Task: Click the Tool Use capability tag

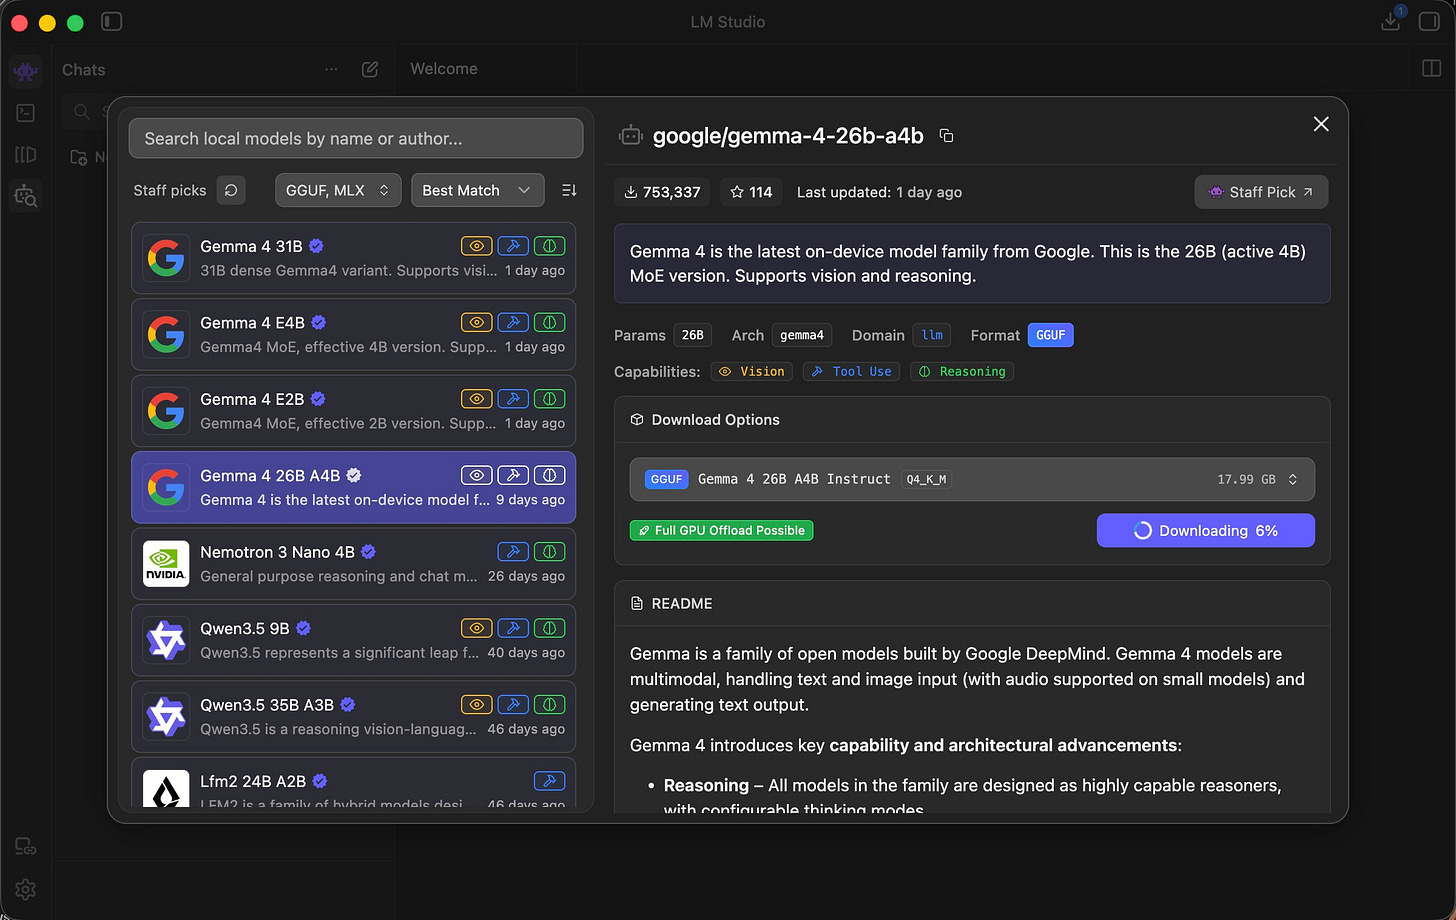Action: [851, 371]
